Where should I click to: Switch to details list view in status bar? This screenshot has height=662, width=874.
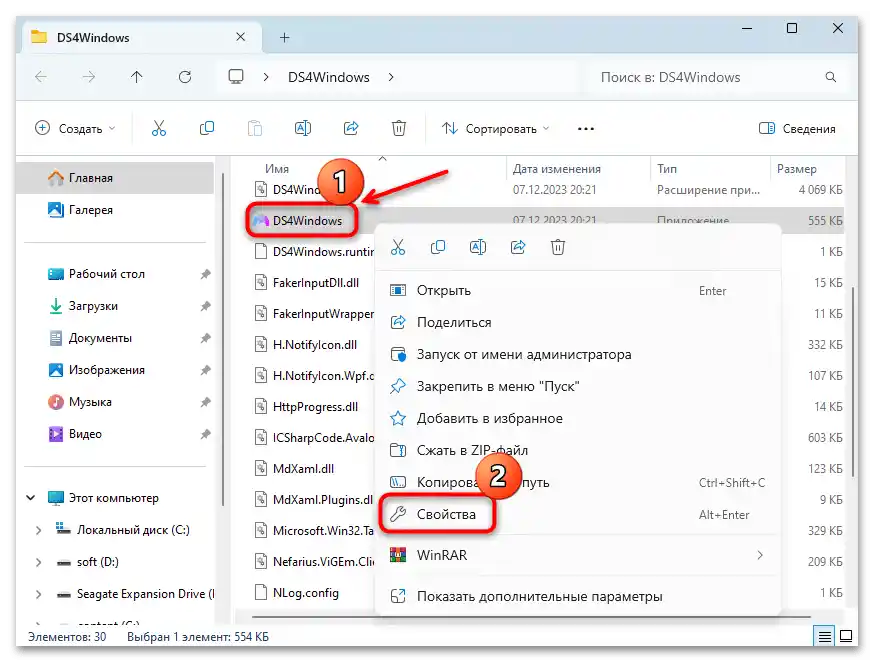tap(825, 636)
